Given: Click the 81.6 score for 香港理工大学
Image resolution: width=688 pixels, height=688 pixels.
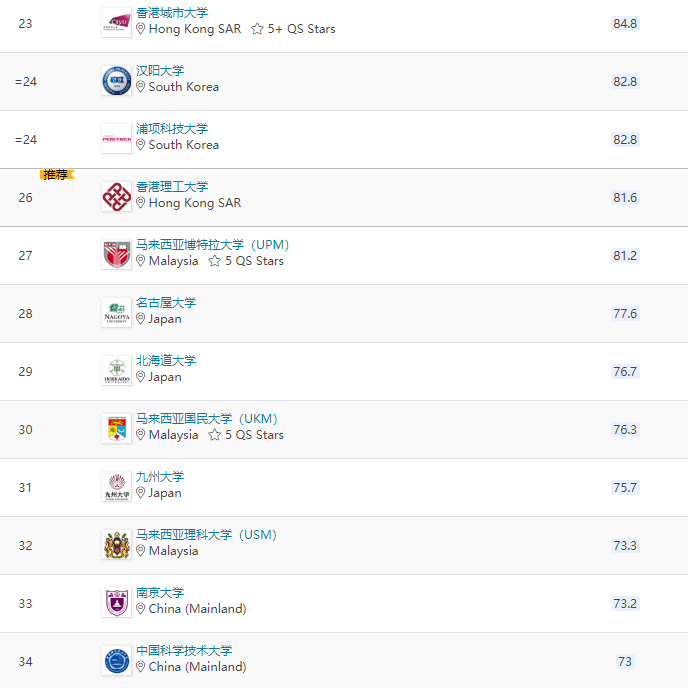Looking at the screenshot, I should (x=625, y=198).
